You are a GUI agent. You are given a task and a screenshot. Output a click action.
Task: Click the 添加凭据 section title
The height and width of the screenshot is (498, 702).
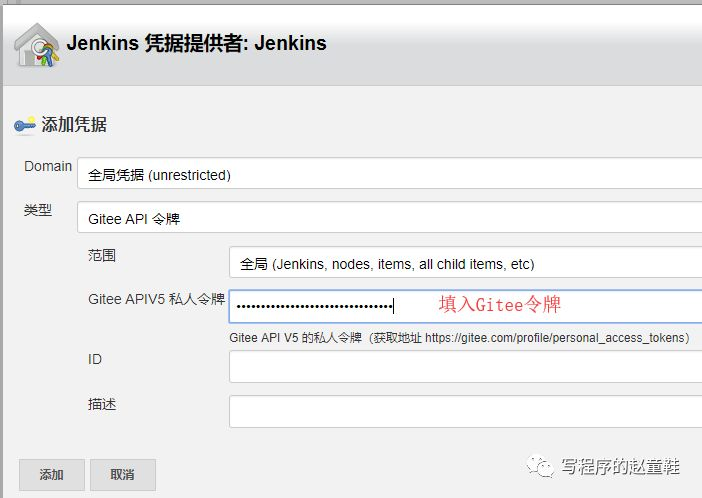[x=74, y=124]
